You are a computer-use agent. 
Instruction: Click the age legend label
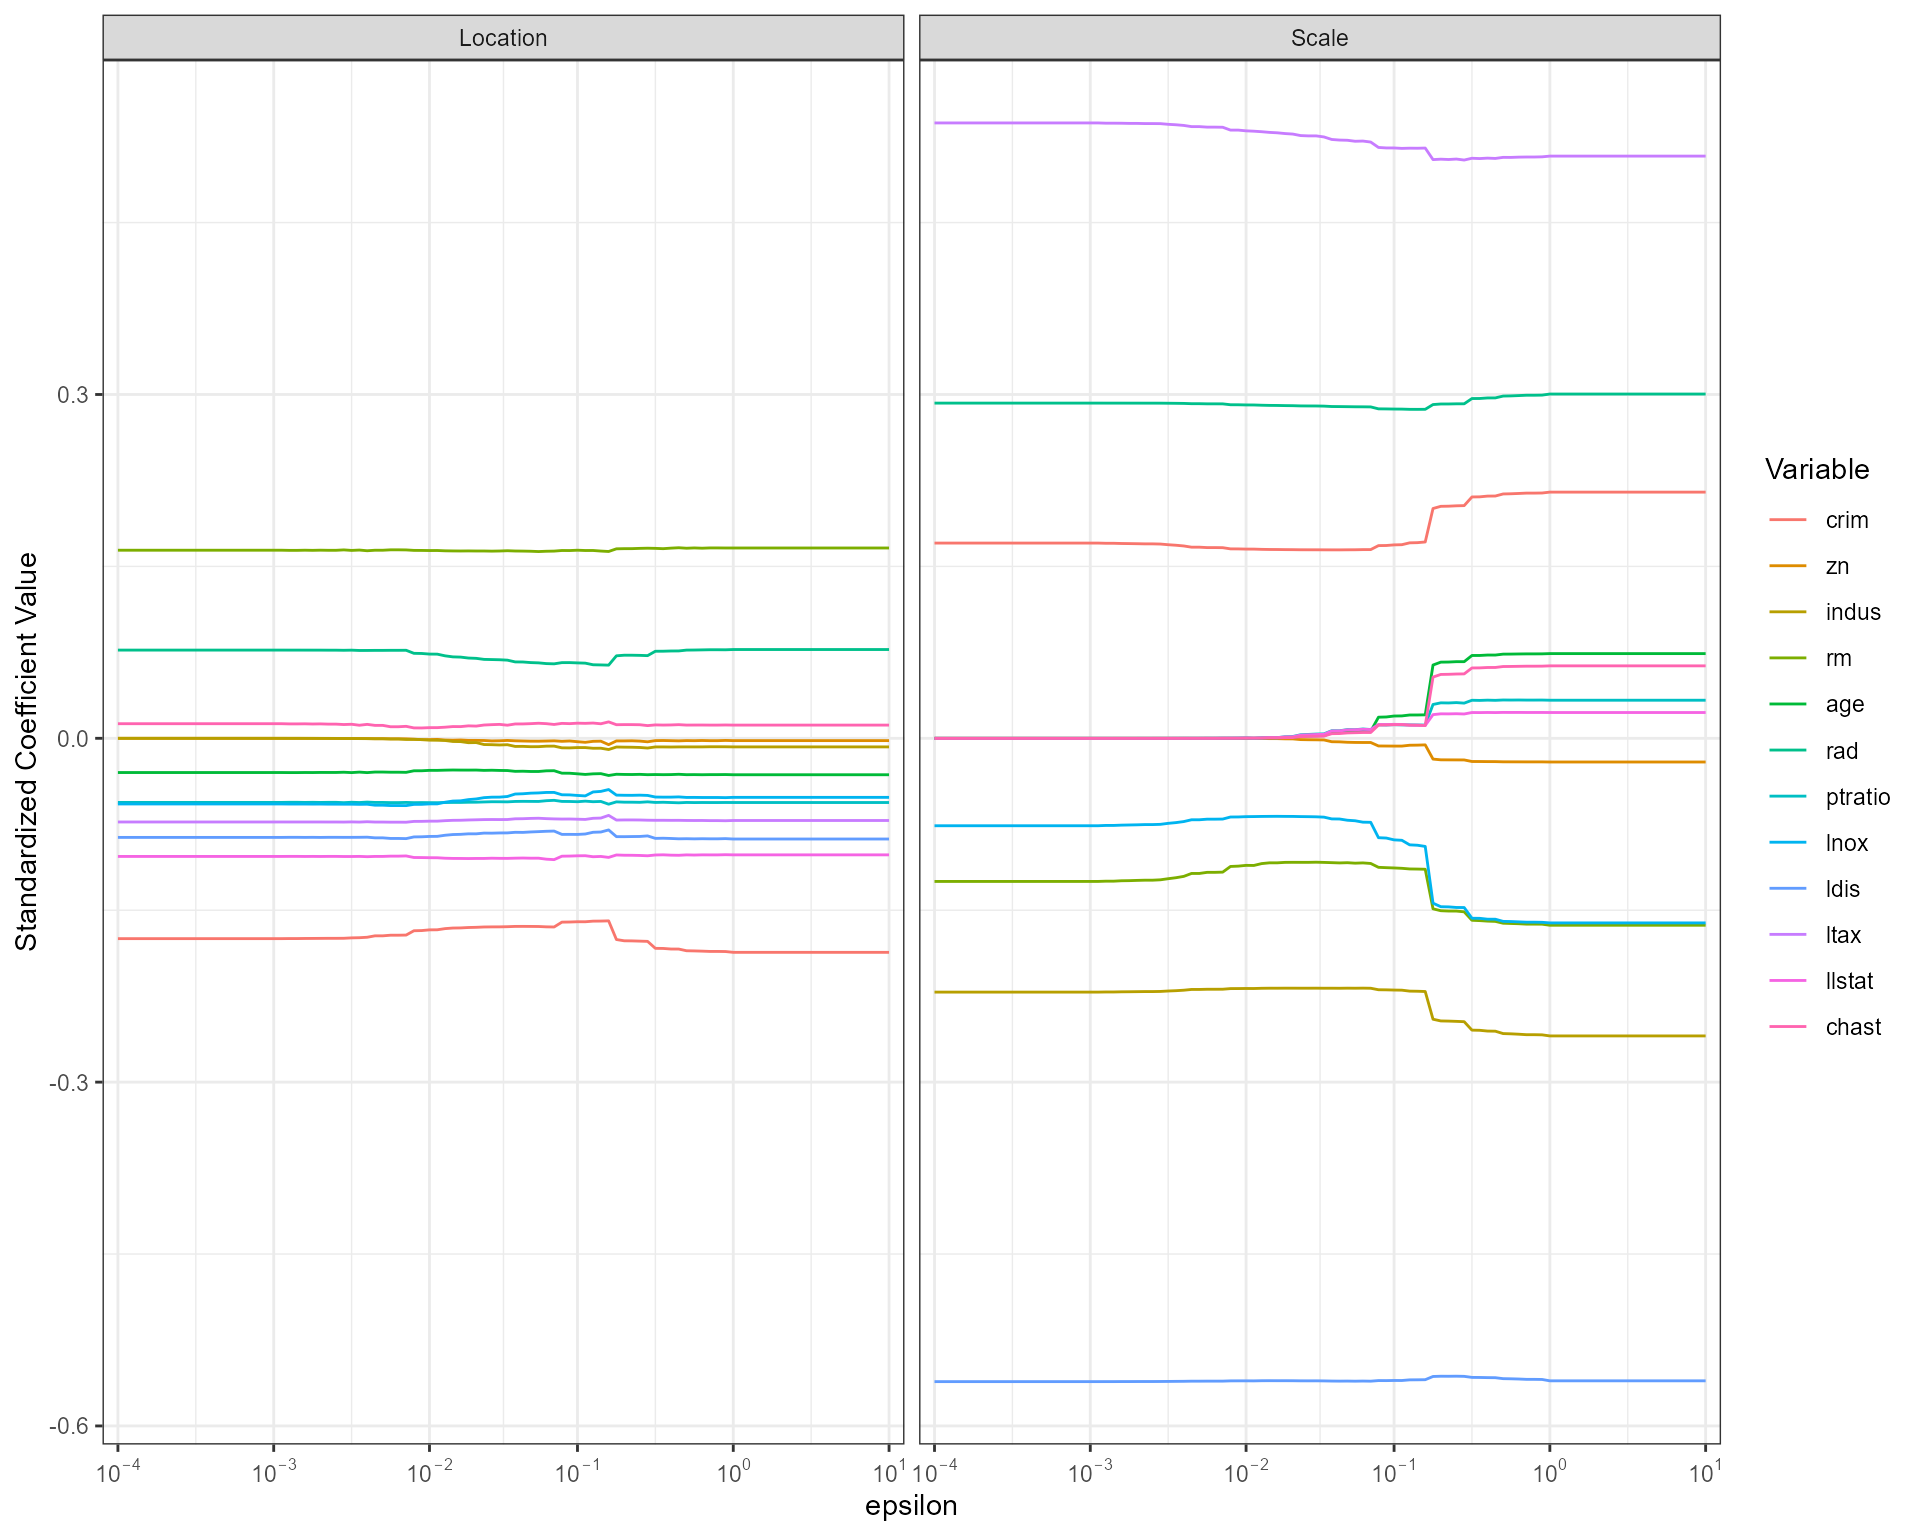point(1844,704)
